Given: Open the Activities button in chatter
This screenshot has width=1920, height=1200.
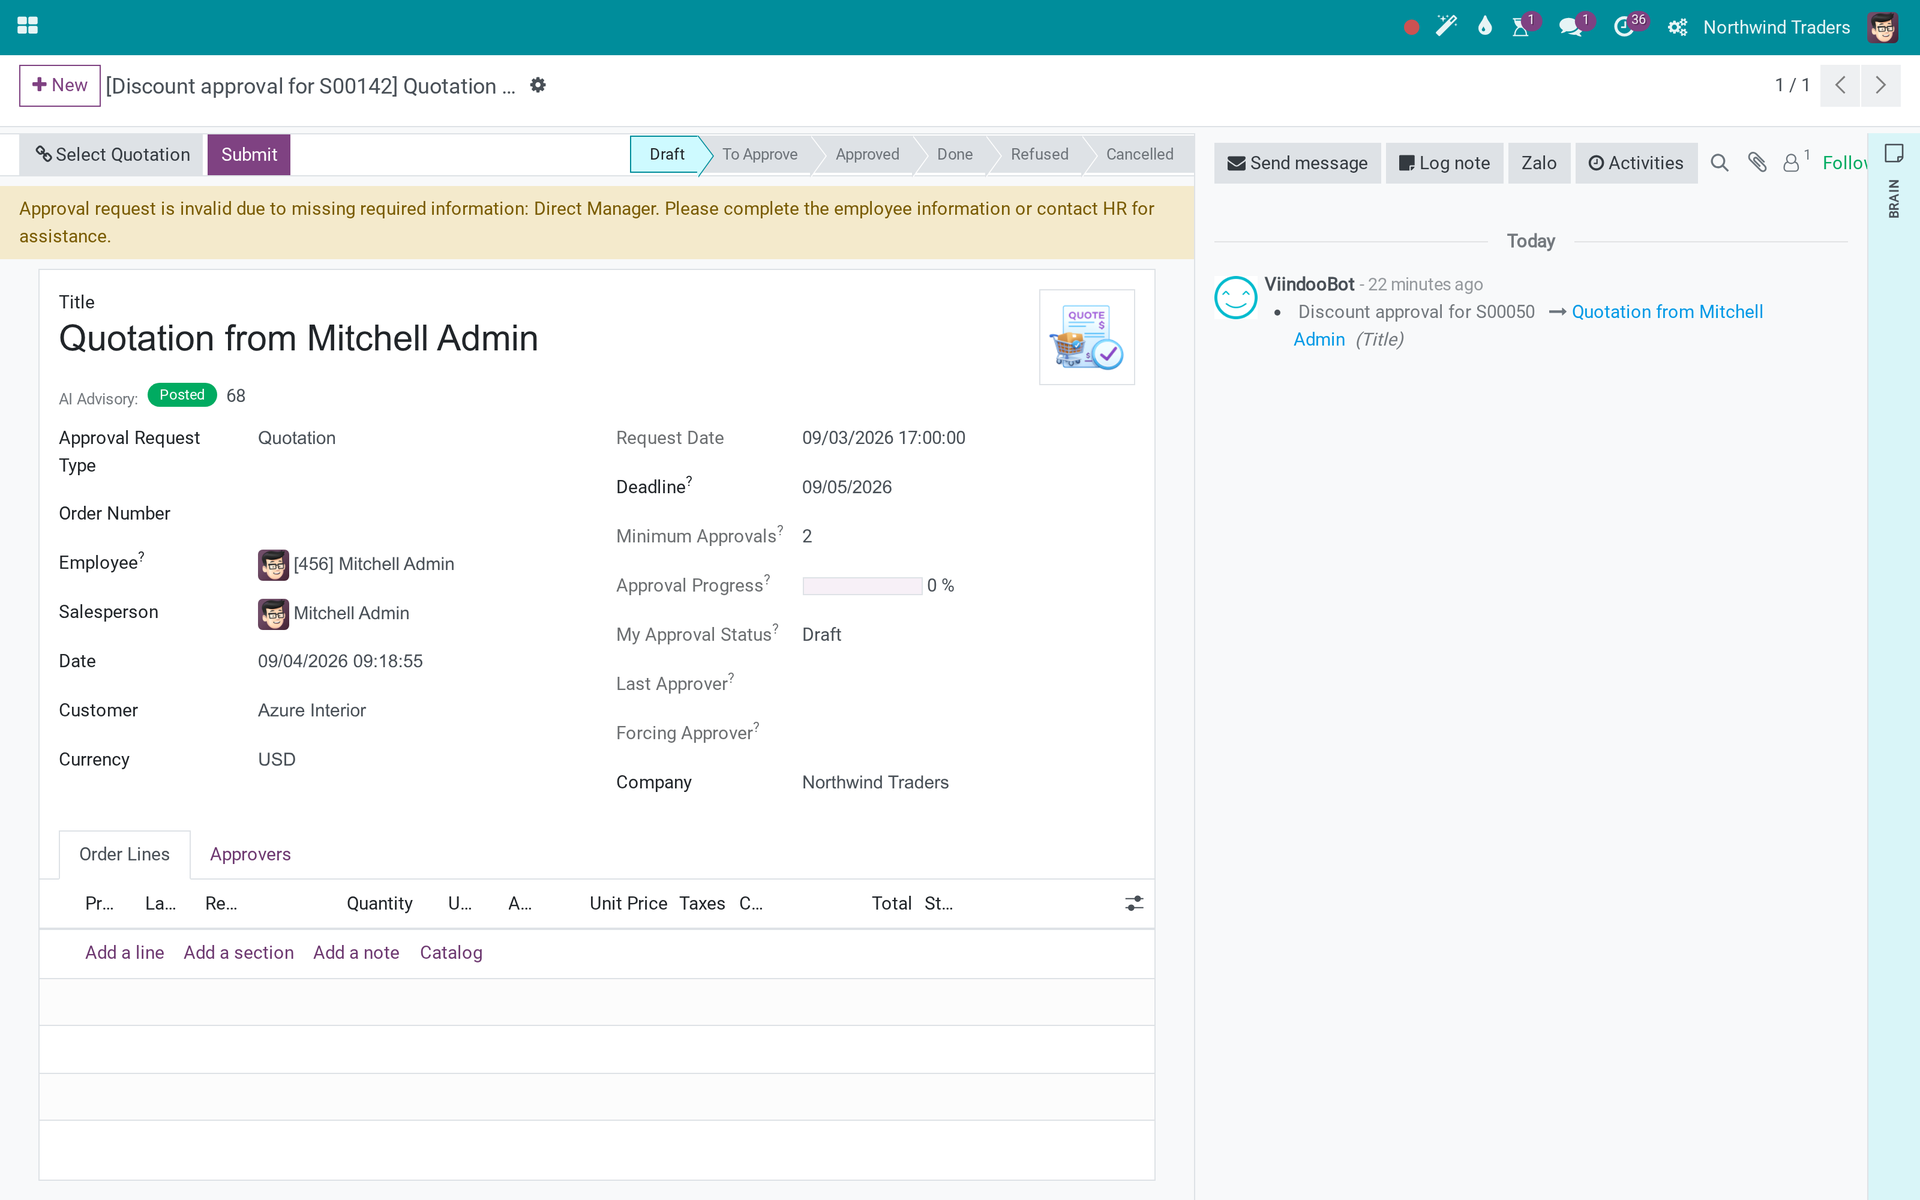Looking at the screenshot, I should (1636, 163).
